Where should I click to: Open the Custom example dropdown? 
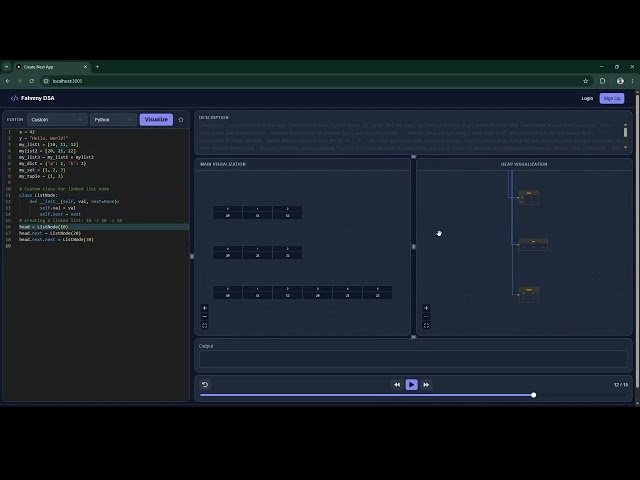57,120
